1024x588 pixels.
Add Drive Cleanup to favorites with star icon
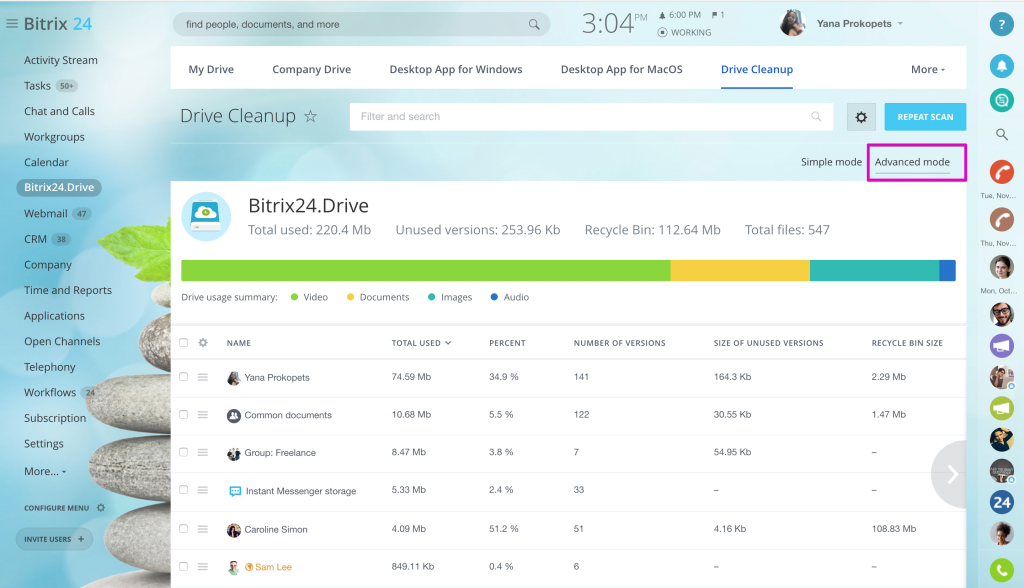click(x=311, y=116)
